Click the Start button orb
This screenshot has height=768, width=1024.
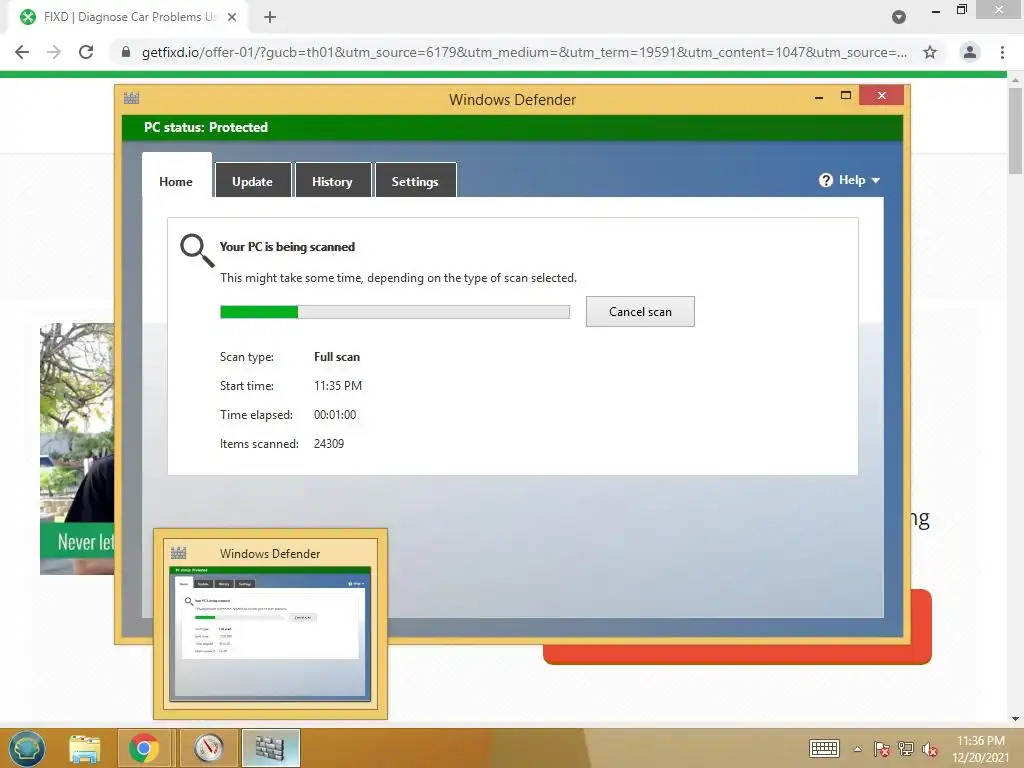click(x=26, y=748)
